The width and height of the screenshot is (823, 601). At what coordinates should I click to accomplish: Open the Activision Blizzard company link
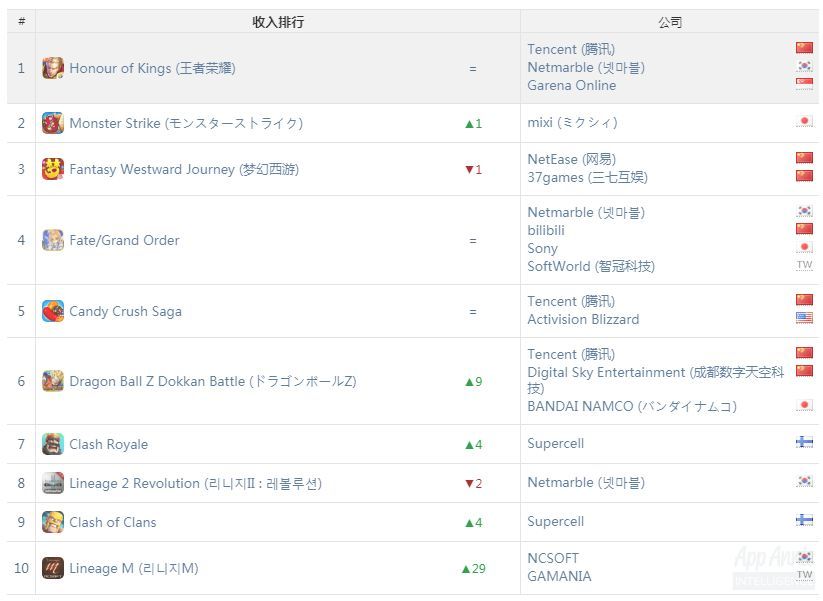[583, 319]
